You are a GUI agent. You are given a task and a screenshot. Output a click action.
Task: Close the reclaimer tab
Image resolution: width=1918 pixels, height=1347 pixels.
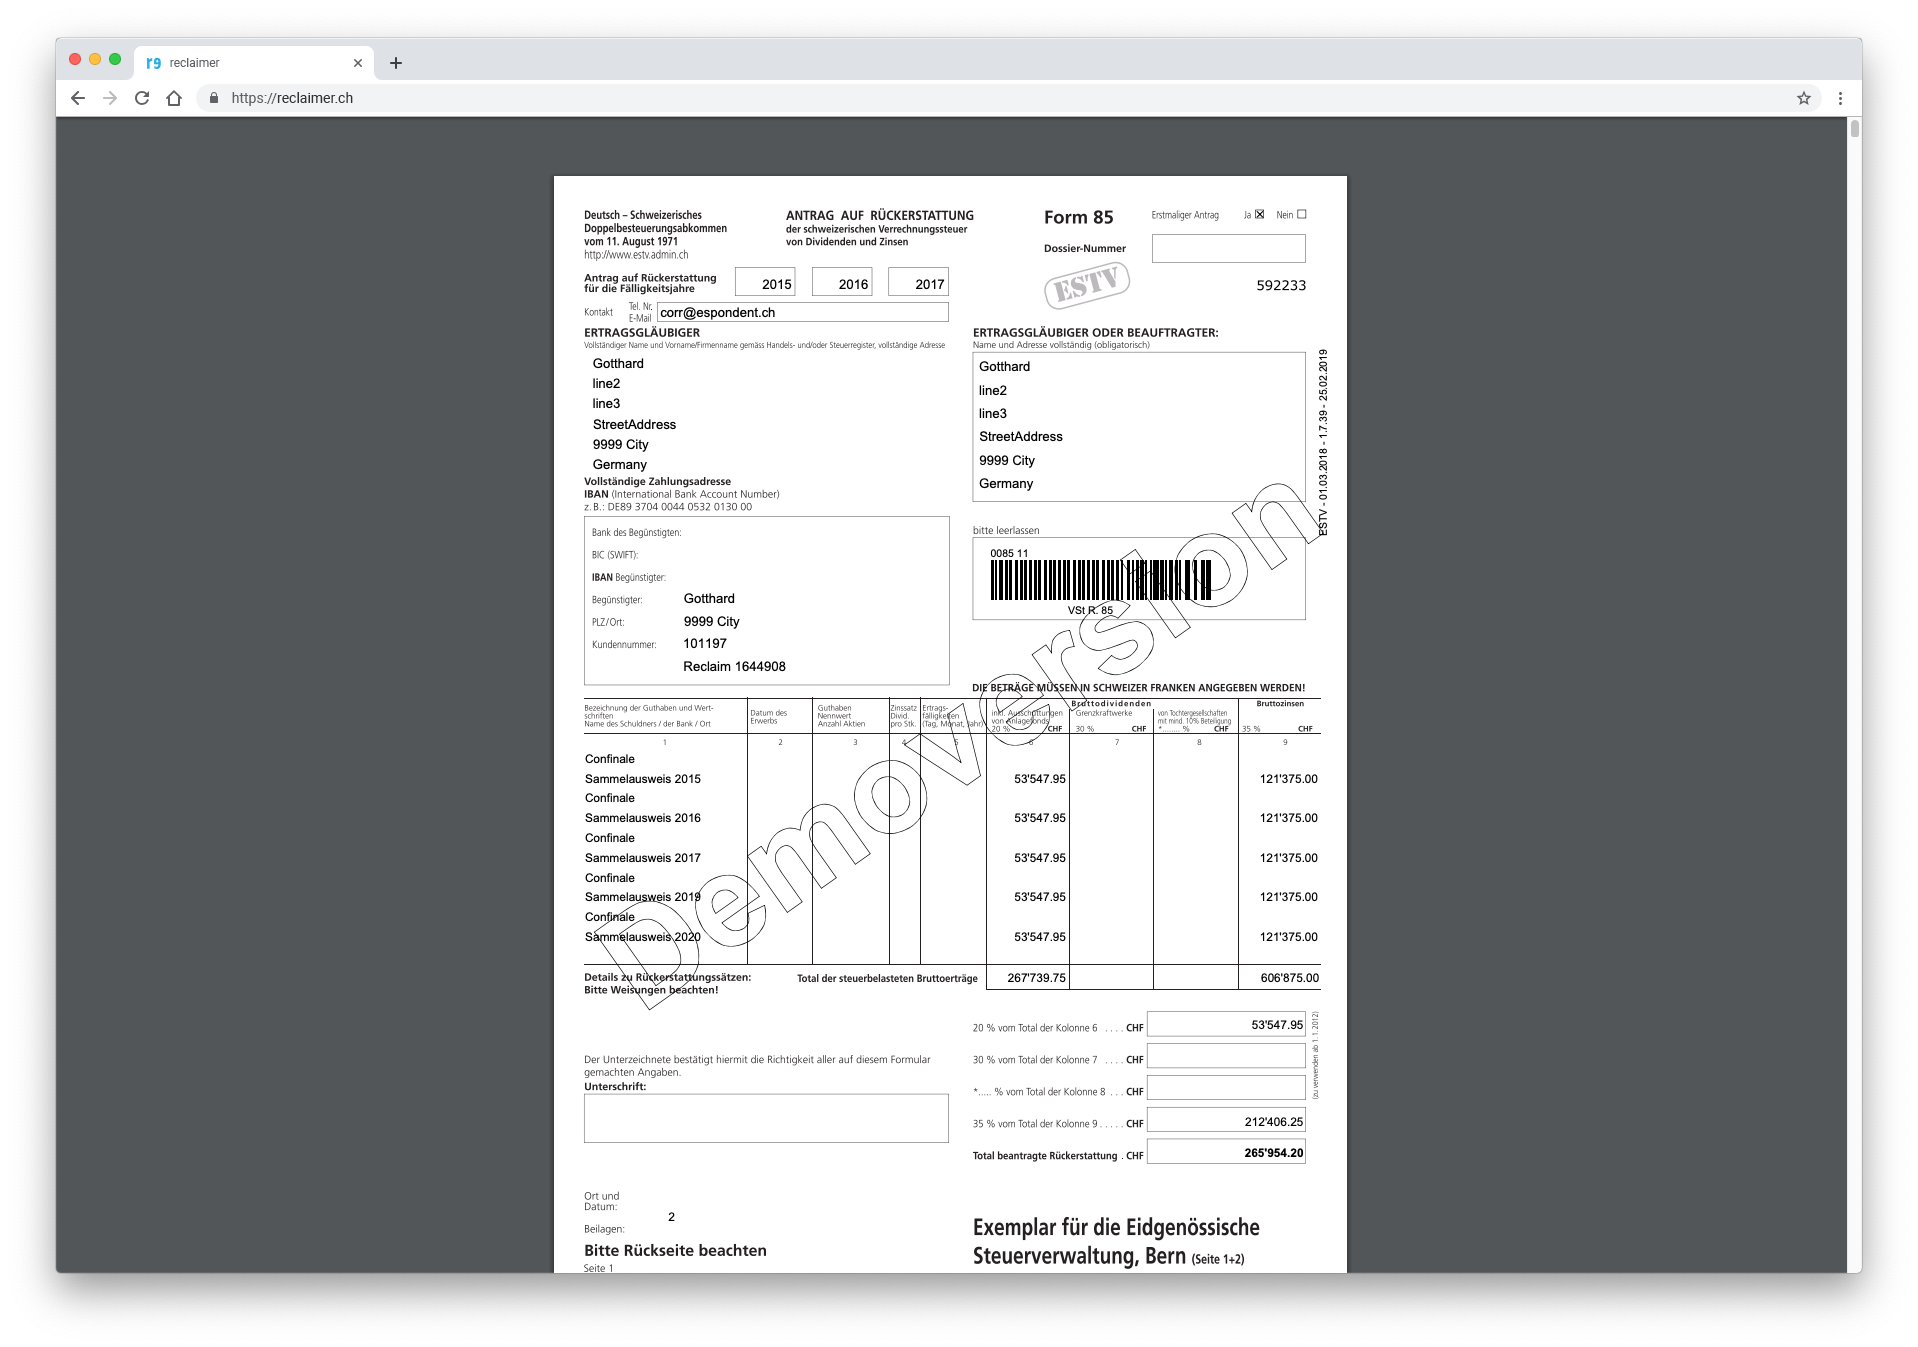(x=358, y=63)
